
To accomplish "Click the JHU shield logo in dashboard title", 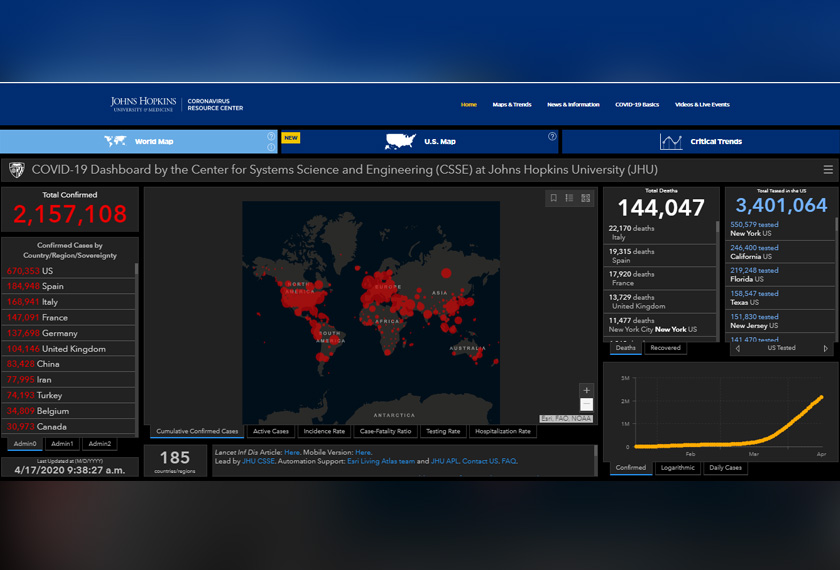I will pos(17,170).
